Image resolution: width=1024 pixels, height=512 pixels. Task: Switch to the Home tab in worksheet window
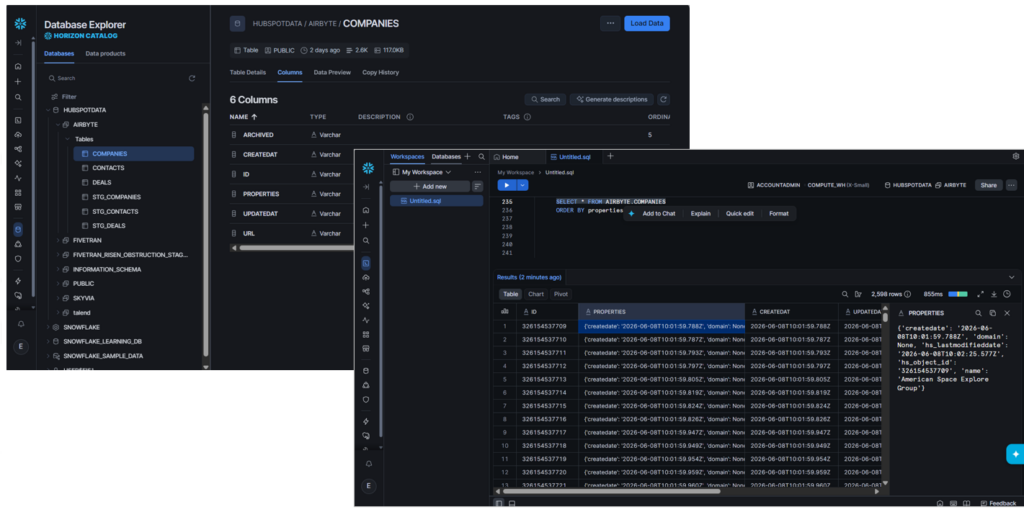point(506,157)
